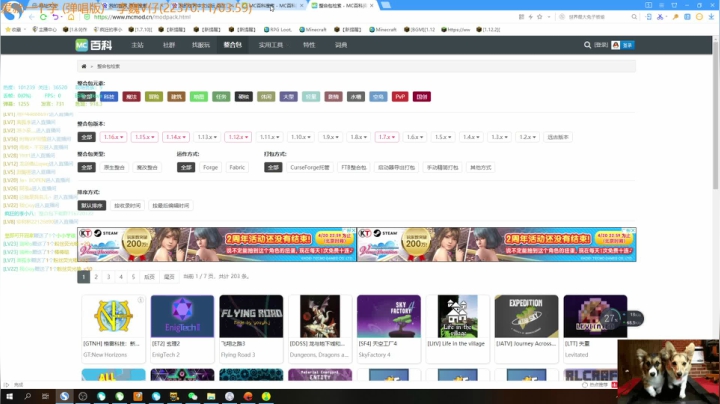
Task: Click the user avatar icon in site header
Action: pos(616,45)
